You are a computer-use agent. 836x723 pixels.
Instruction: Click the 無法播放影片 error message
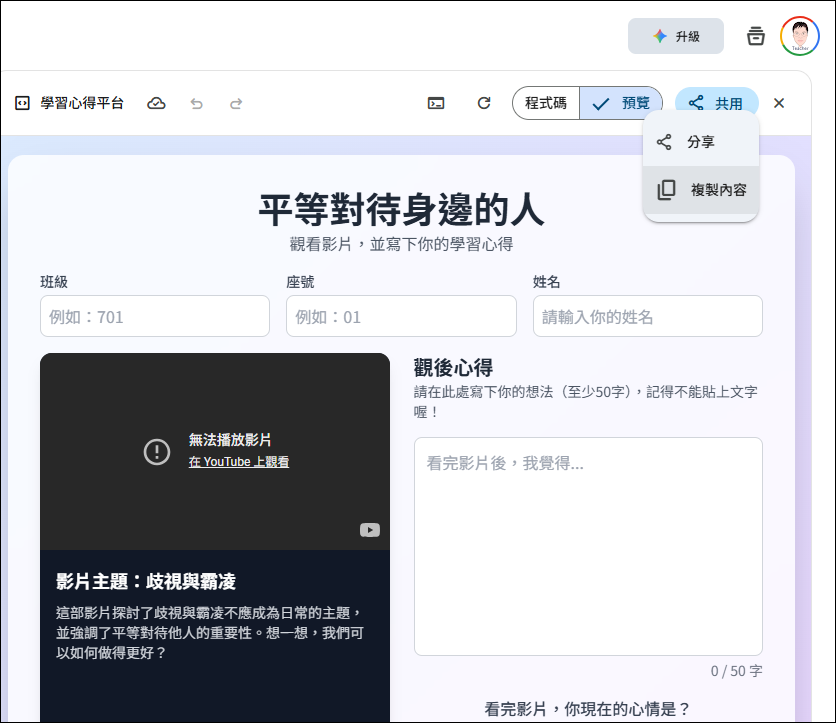pos(230,440)
